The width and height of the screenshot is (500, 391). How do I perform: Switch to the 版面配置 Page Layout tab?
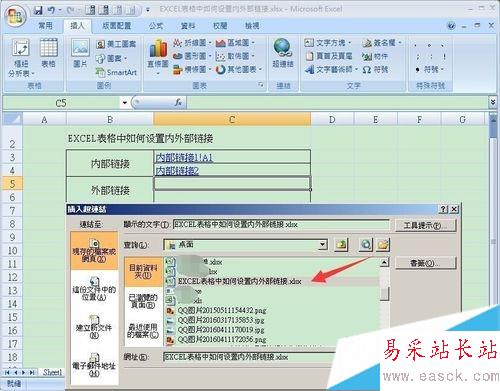(117, 26)
